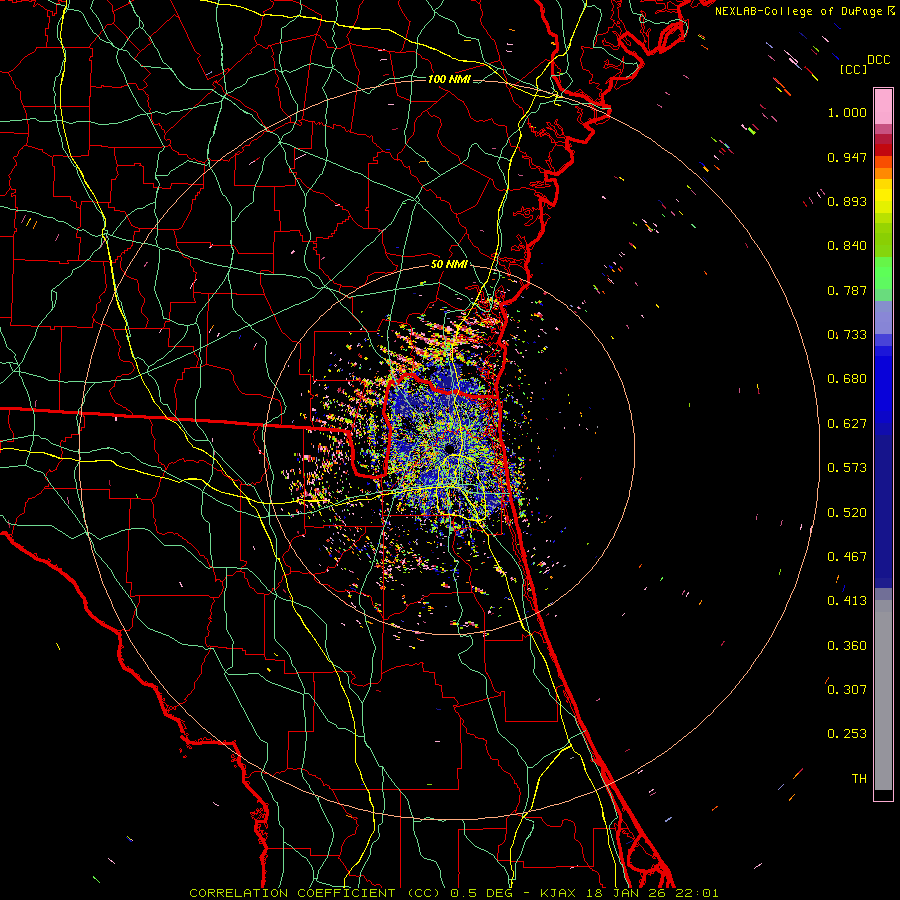Click the CORRELATION COEFFICIENT (CC) title text
900x900 pixels.
pos(315,893)
